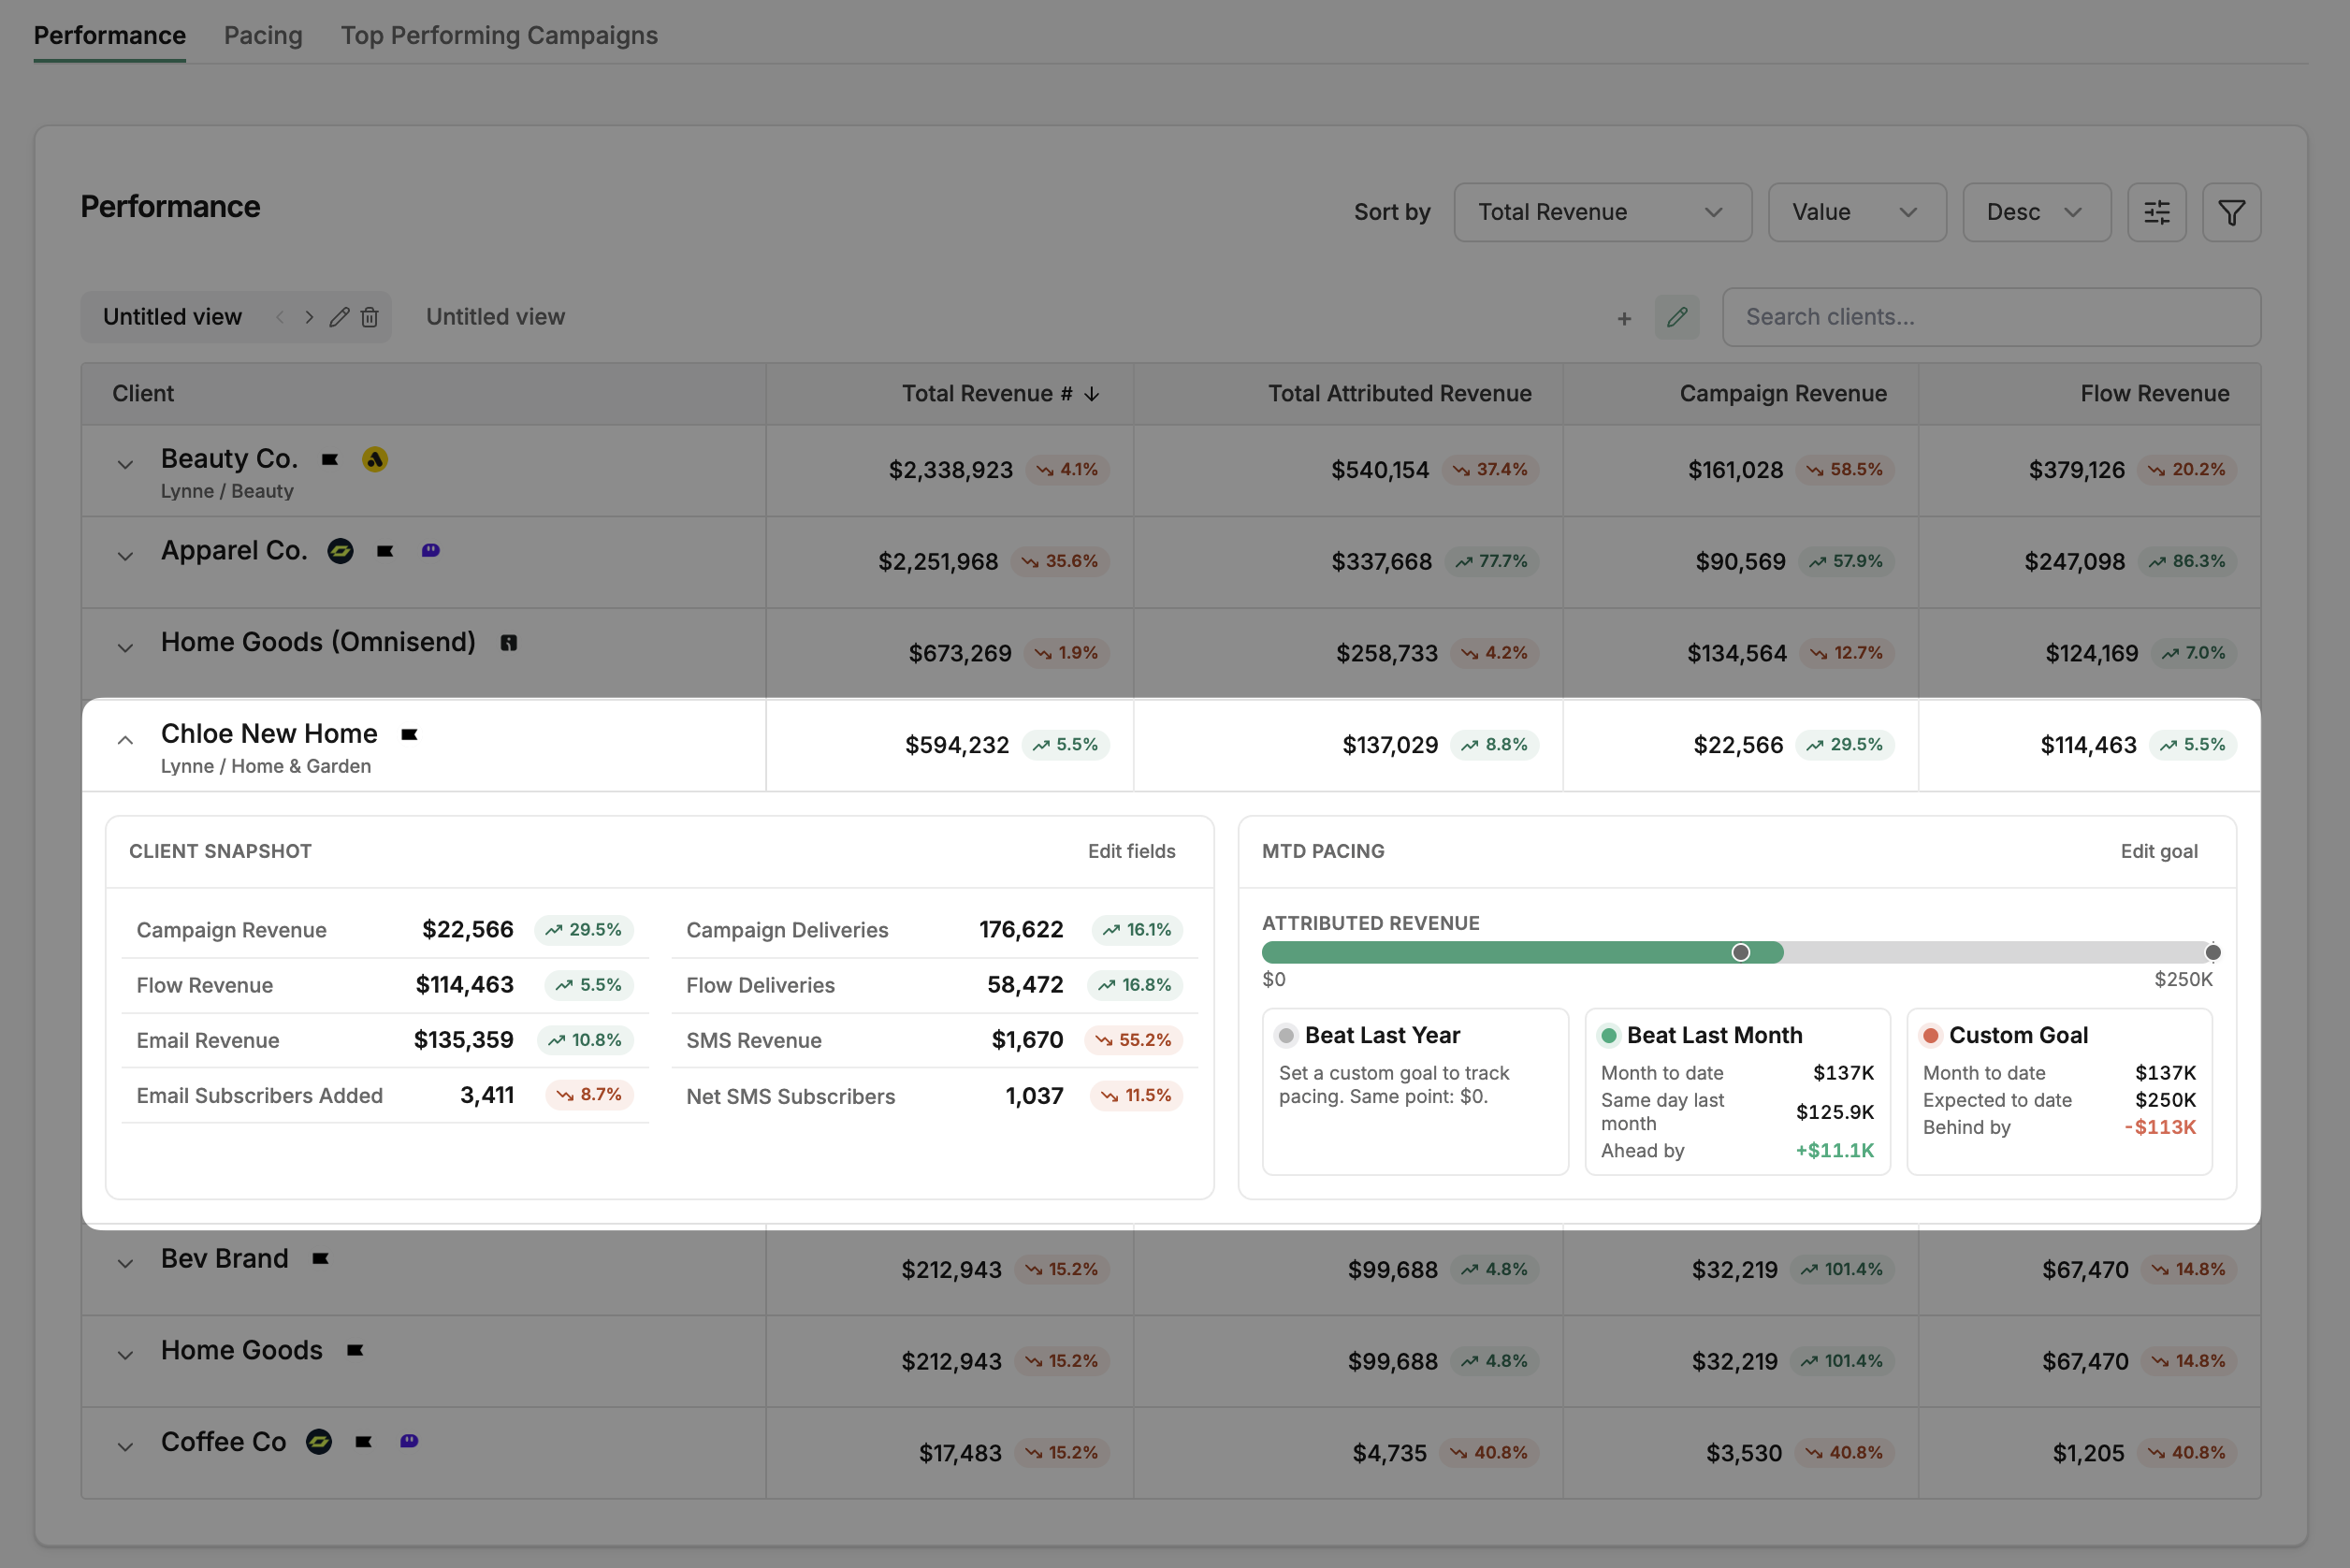
Task: Open the Top Performing Campaigns tab
Action: (499, 35)
